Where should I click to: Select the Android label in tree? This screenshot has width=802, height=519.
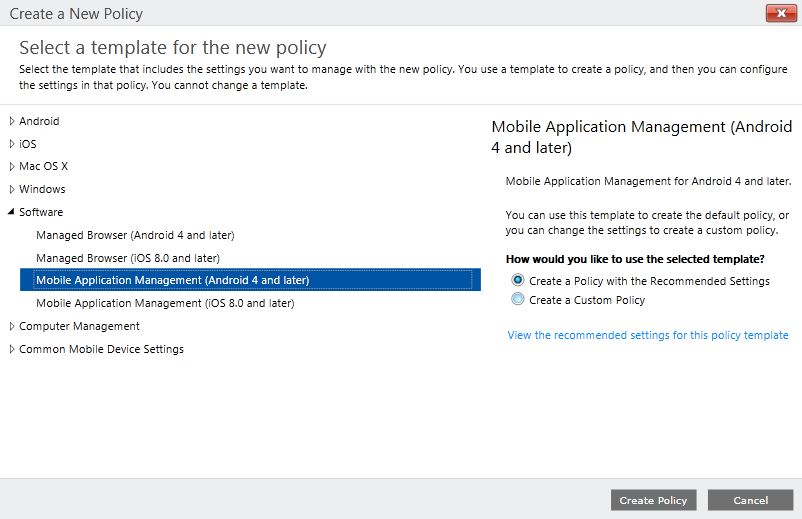tap(39, 121)
